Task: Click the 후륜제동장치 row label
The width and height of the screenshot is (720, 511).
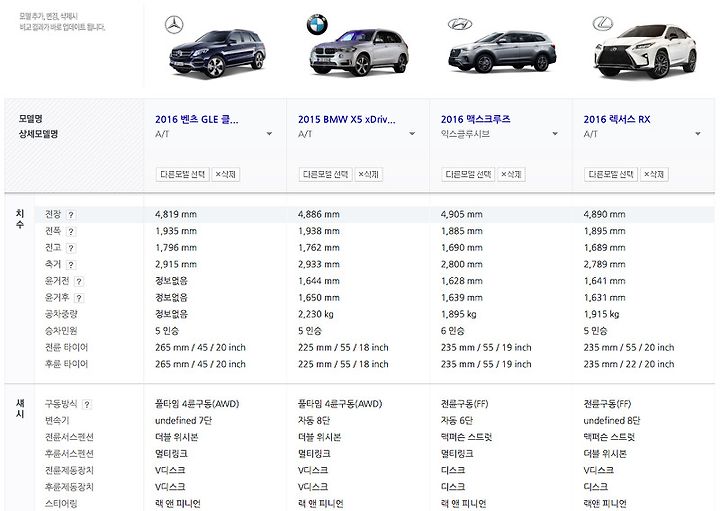Action: tap(69, 487)
